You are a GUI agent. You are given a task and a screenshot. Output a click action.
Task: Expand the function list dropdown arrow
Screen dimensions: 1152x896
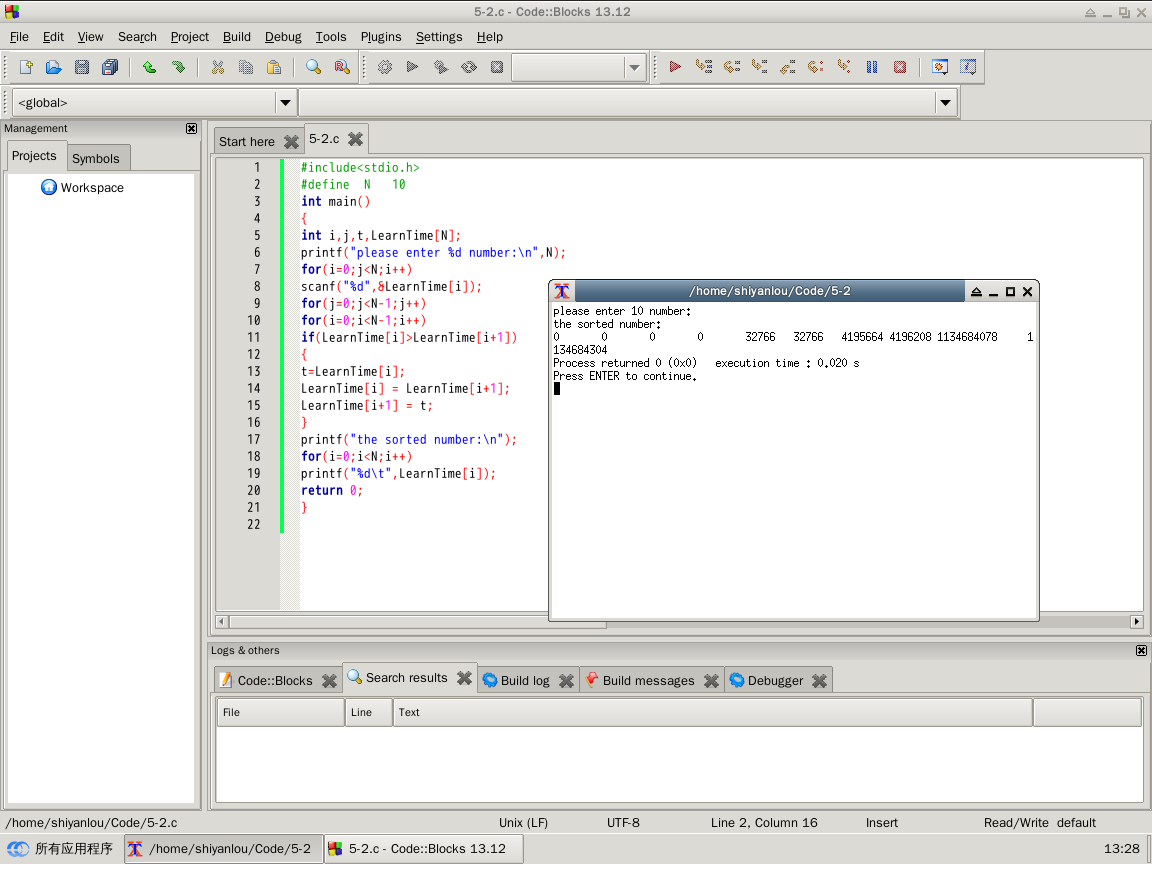click(x=946, y=103)
